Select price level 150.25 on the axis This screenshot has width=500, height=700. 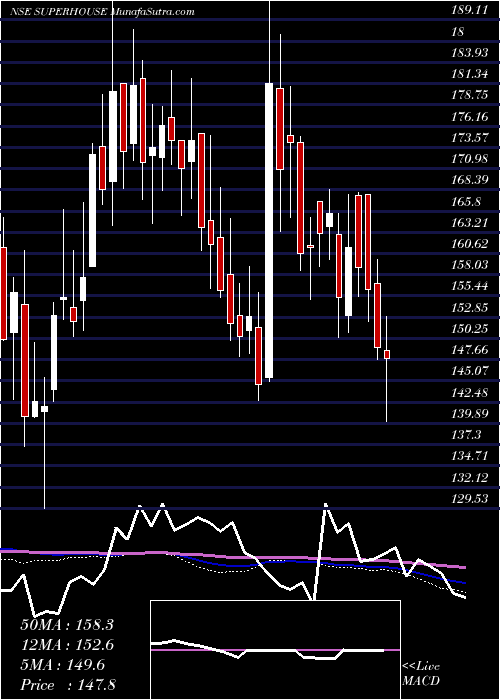469,329
